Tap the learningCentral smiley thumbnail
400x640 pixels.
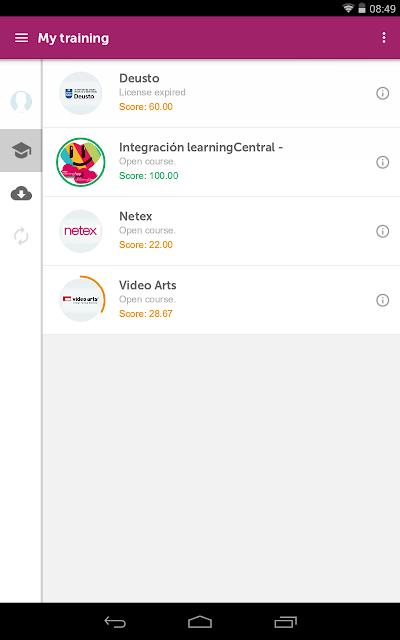tap(81, 162)
